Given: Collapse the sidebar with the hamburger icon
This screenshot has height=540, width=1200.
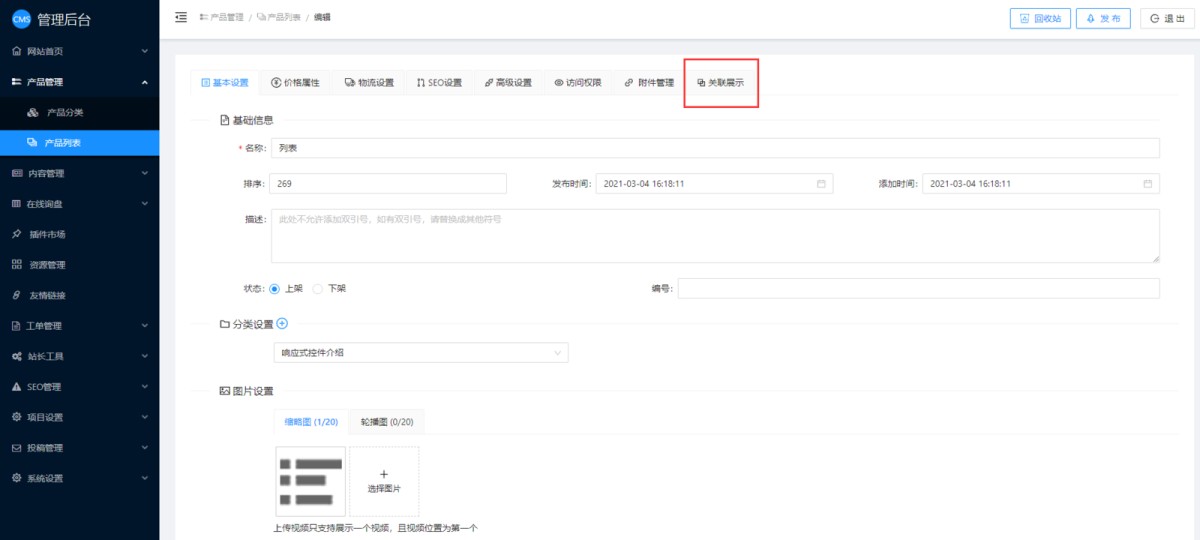Looking at the screenshot, I should (x=181, y=17).
